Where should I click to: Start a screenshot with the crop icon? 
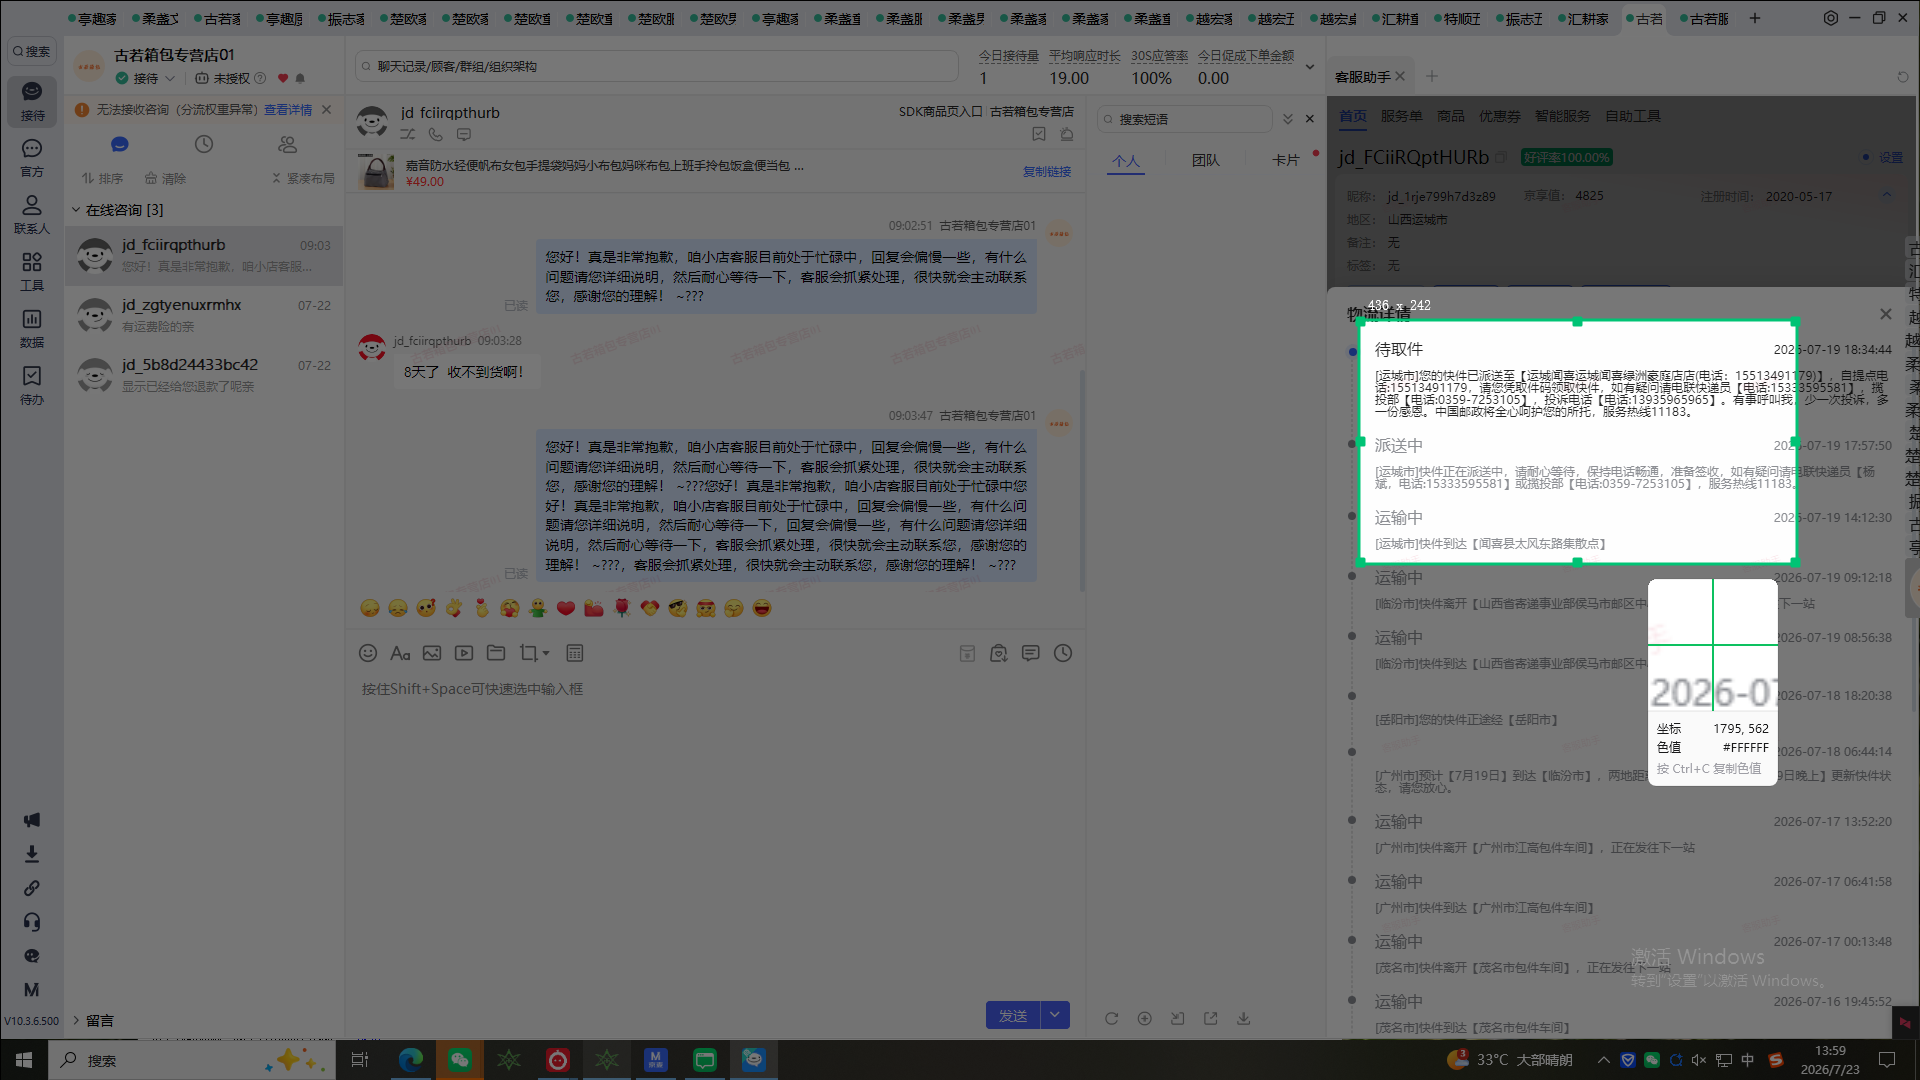click(x=528, y=653)
